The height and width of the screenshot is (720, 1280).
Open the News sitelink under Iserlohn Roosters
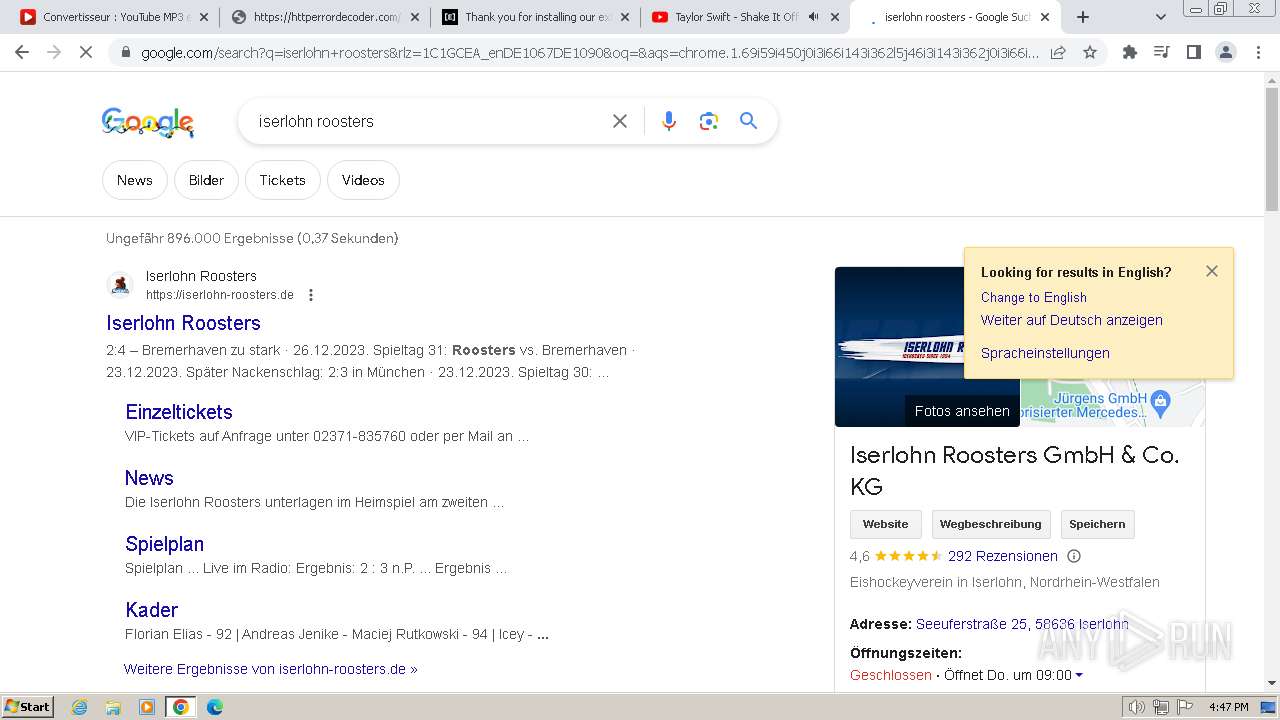point(149,478)
